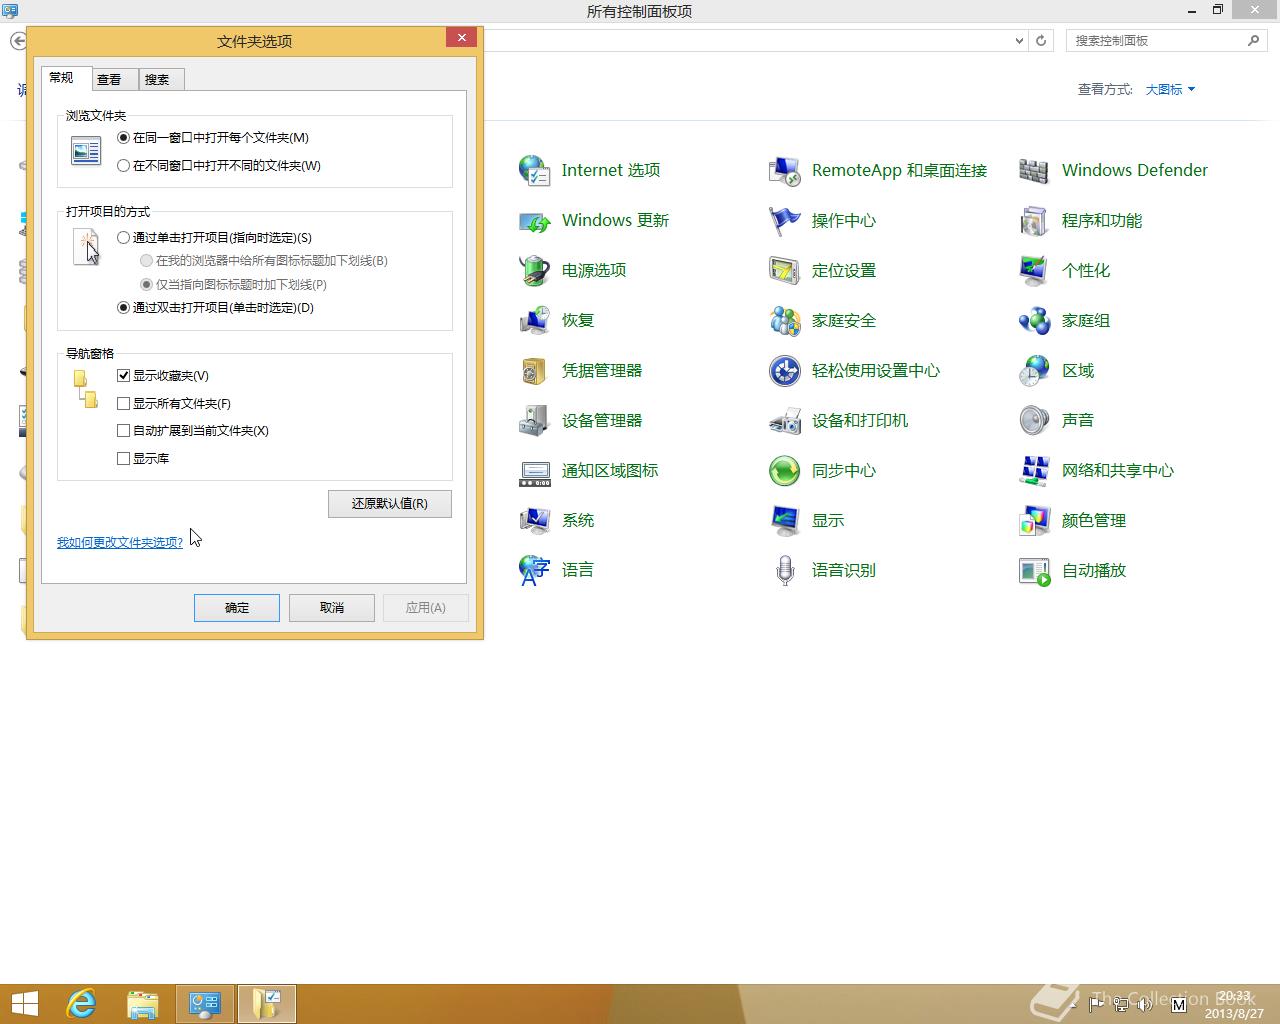Open 操作中心 flag icon
1280x1024 pixels.
784,220
